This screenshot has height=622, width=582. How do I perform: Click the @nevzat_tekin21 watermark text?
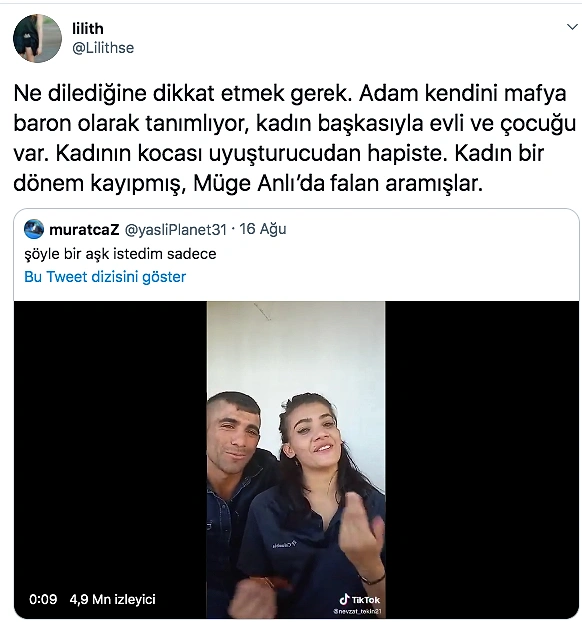357,611
